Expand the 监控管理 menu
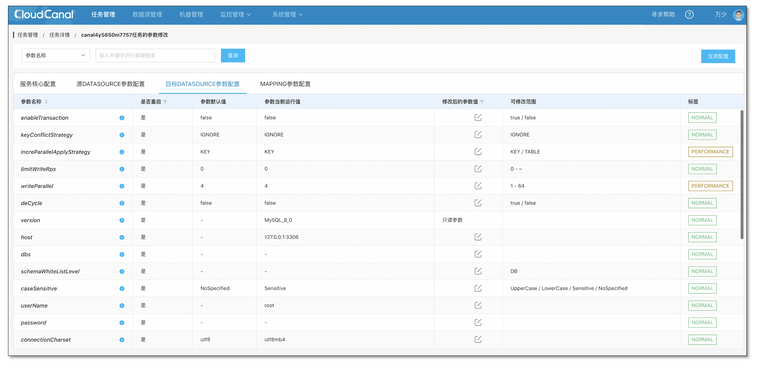 coord(236,15)
